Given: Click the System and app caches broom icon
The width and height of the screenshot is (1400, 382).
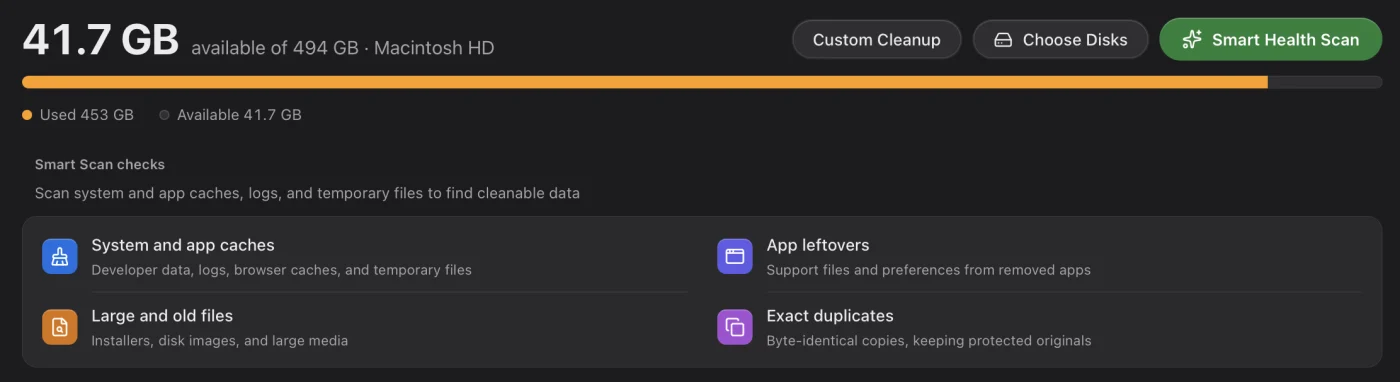Looking at the screenshot, I should tap(59, 256).
